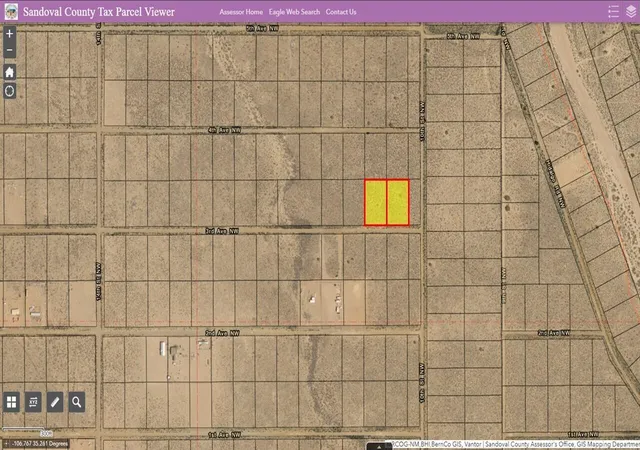
Task: Click the Sandoval County Tax Parcel Viewer title
Action: pos(99,12)
